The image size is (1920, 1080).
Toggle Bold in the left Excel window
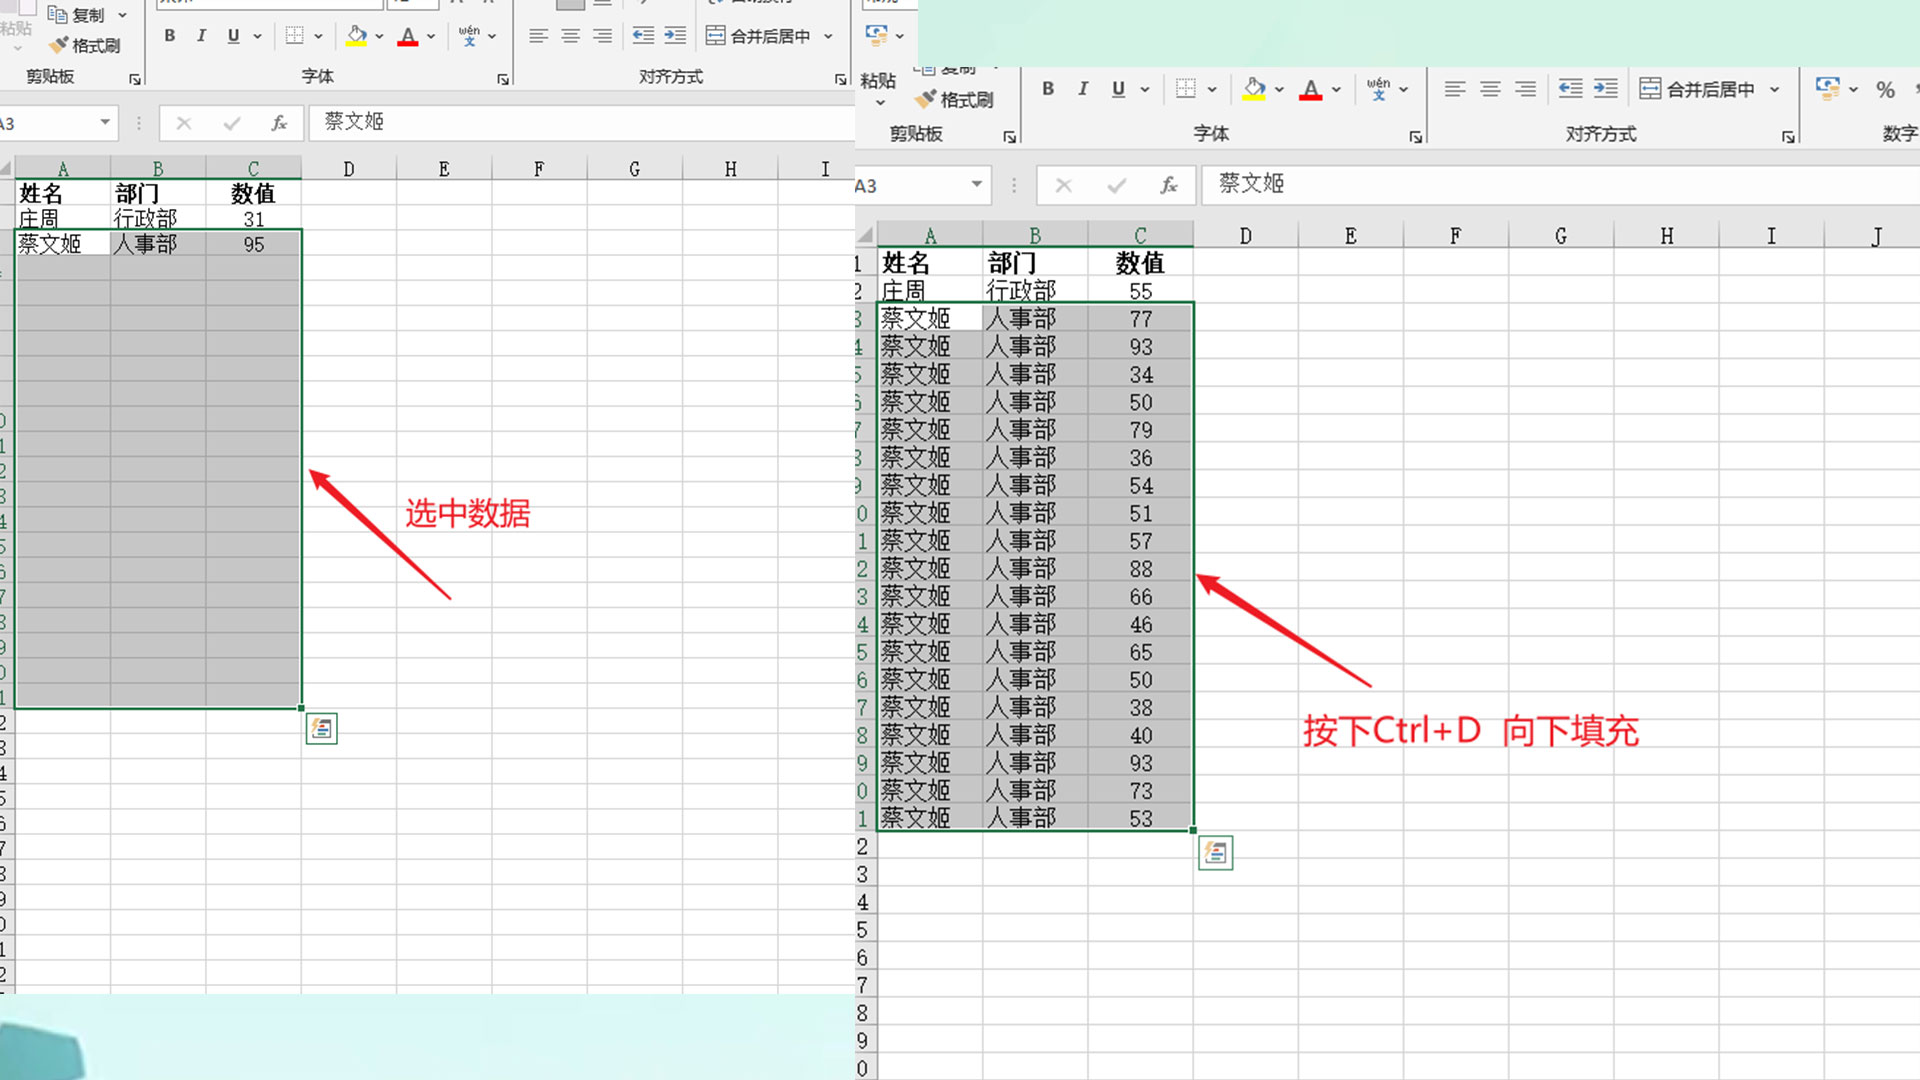(x=170, y=36)
